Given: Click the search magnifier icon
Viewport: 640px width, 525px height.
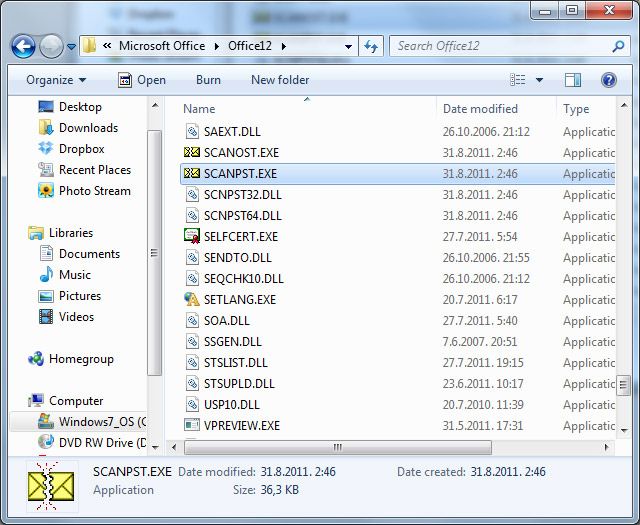Looking at the screenshot, I should [x=618, y=46].
